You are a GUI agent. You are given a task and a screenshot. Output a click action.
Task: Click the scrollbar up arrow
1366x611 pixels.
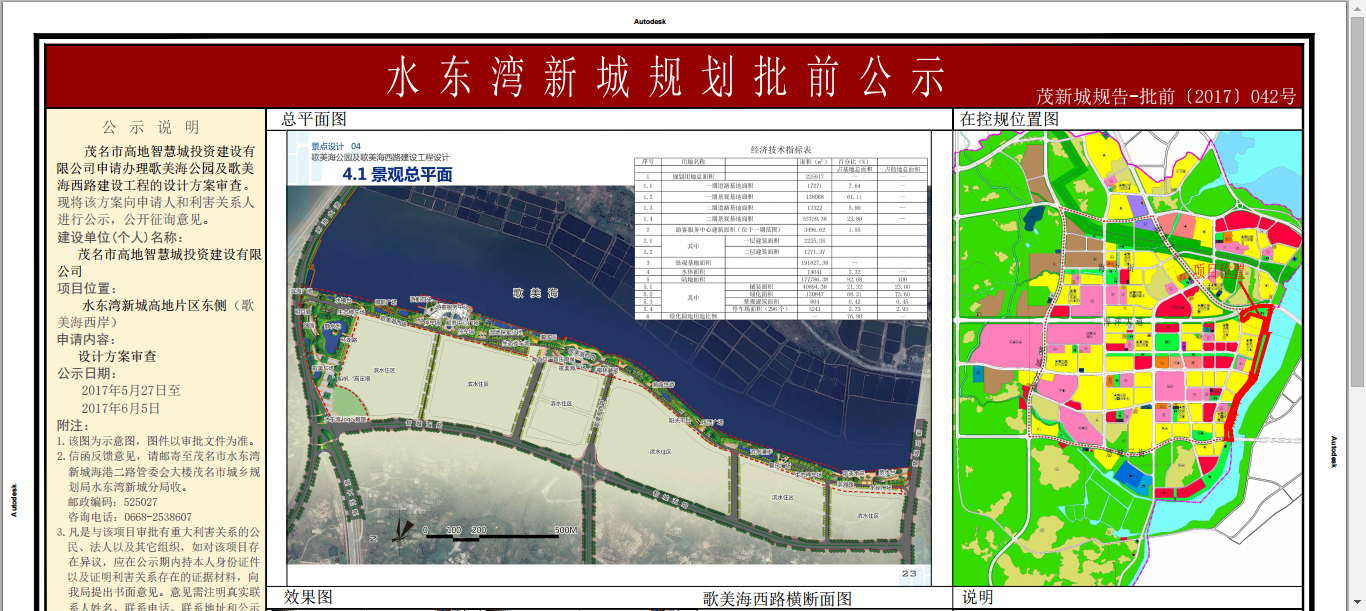pyautogui.click(x=1357, y=6)
